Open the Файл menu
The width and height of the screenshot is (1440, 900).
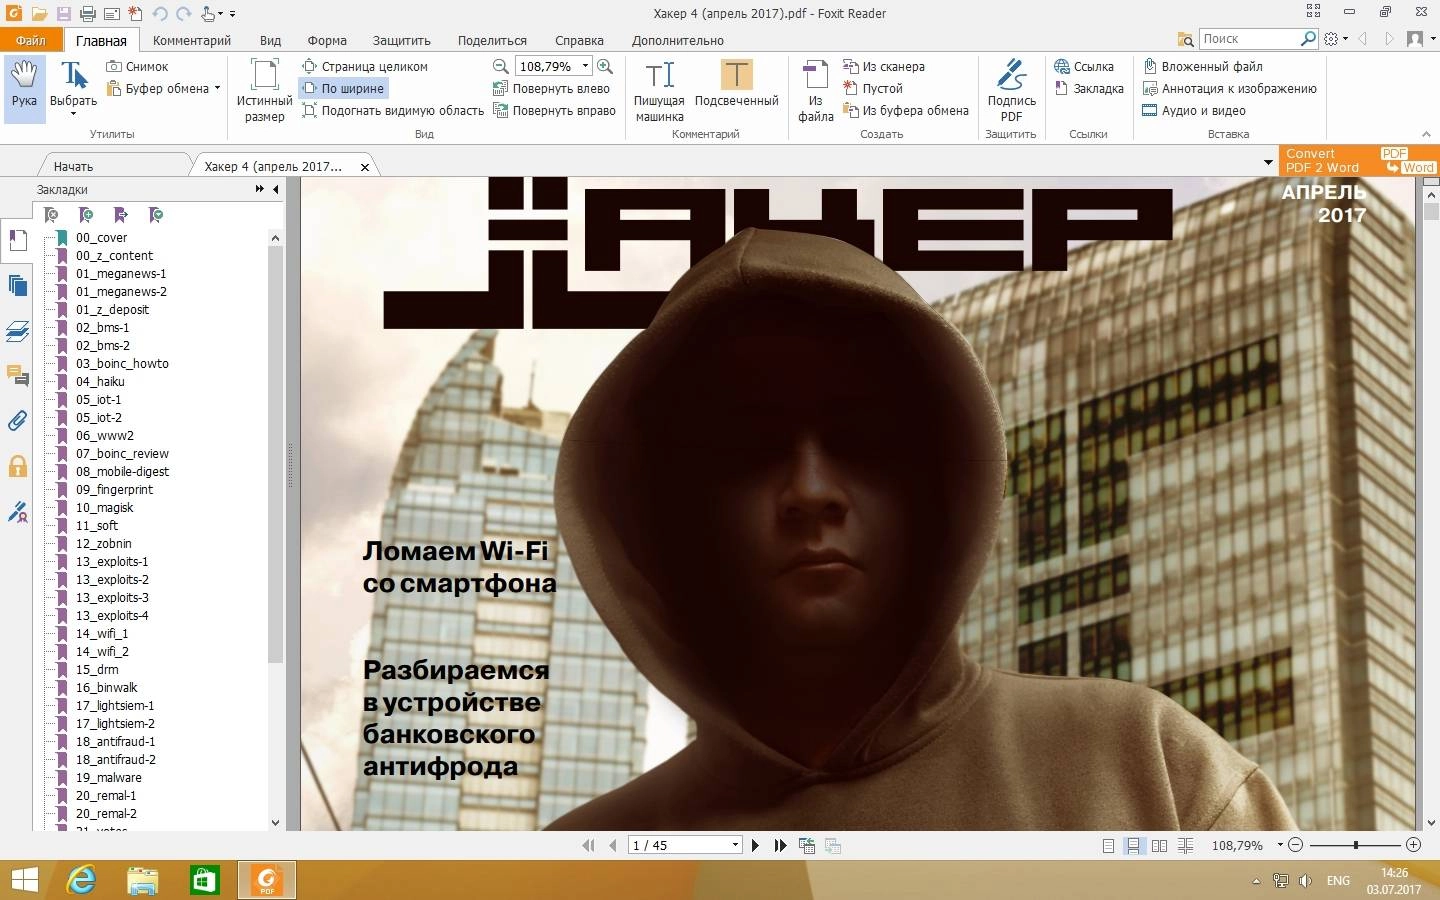point(31,40)
